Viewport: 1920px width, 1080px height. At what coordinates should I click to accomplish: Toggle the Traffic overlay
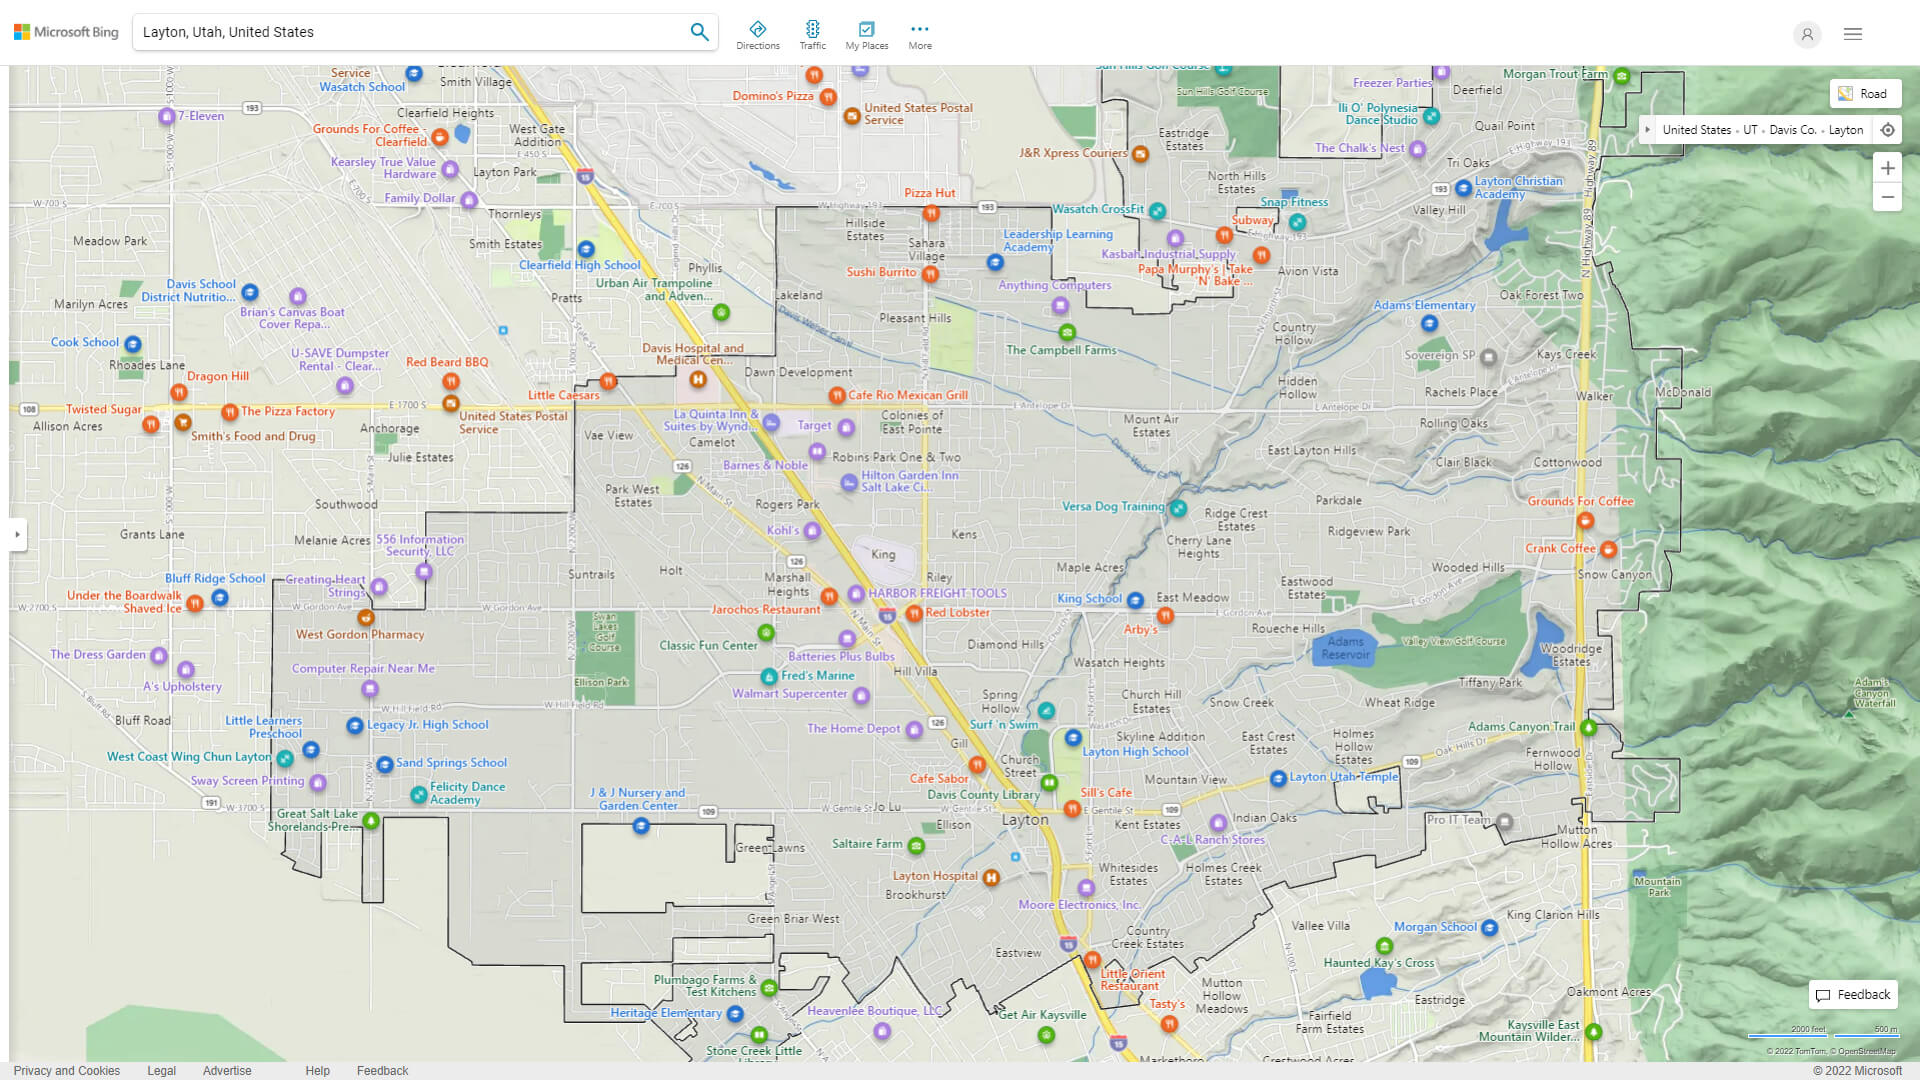pos(813,33)
